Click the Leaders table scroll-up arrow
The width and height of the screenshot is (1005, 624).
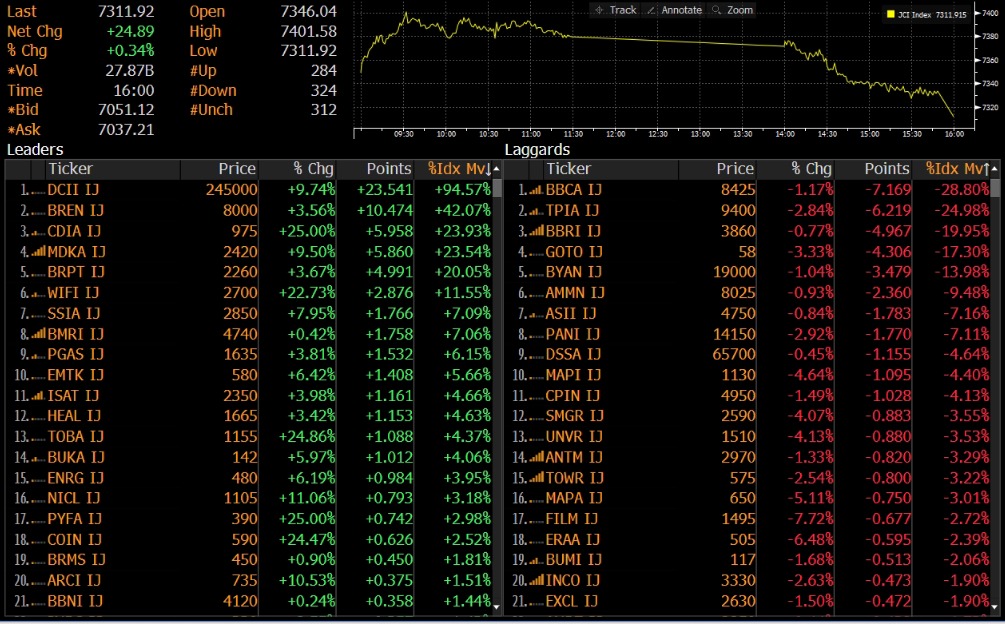(497, 169)
